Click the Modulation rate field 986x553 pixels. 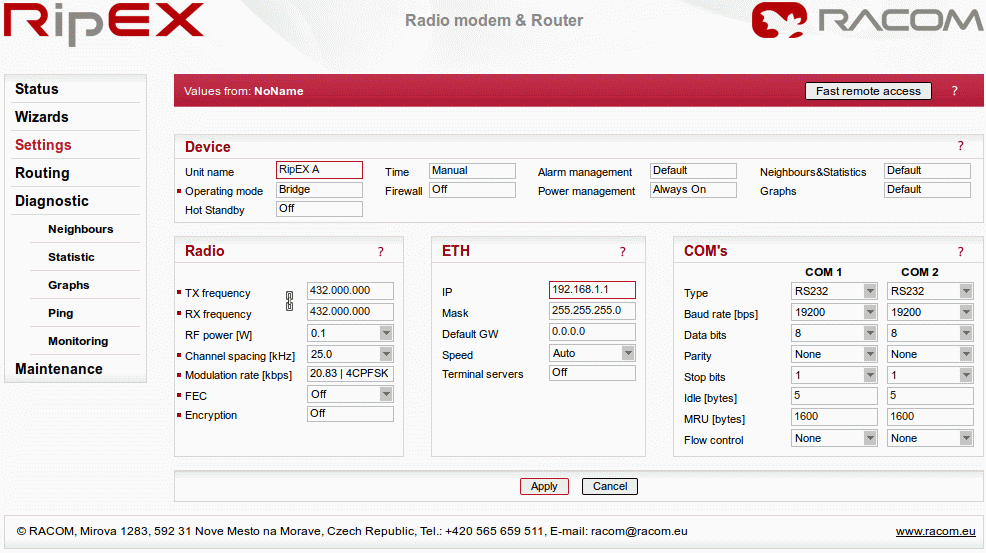pos(350,374)
